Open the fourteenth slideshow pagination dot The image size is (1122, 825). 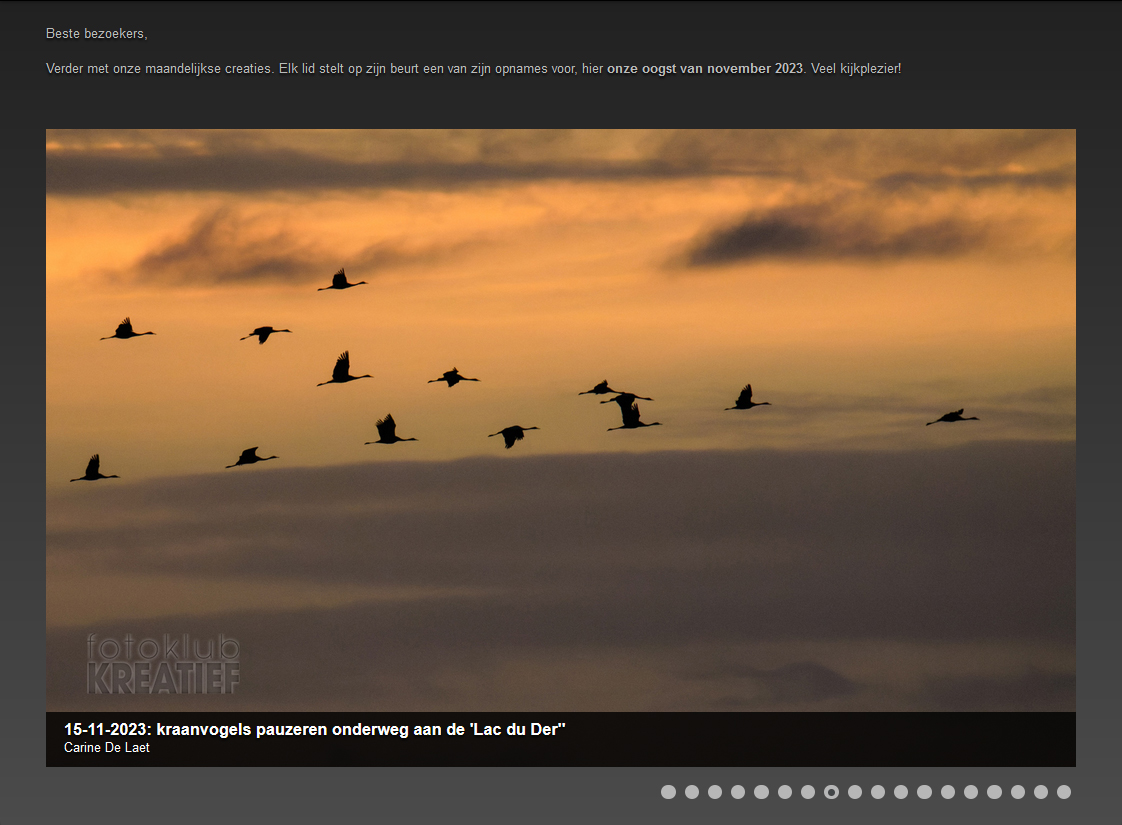point(971,792)
